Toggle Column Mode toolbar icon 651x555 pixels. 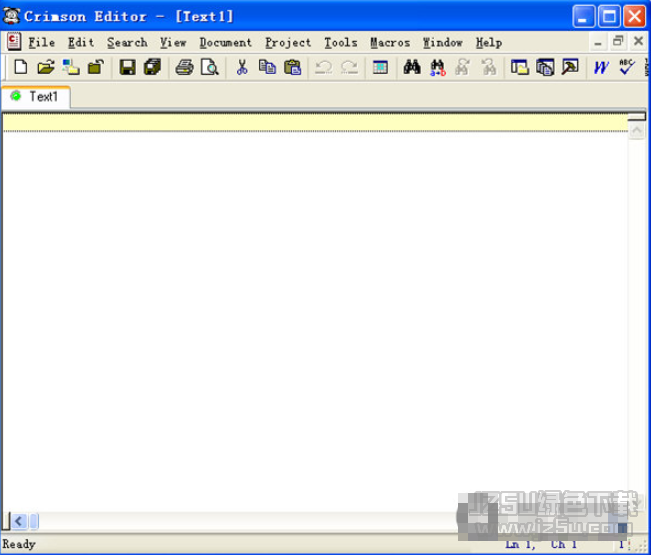tap(380, 67)
